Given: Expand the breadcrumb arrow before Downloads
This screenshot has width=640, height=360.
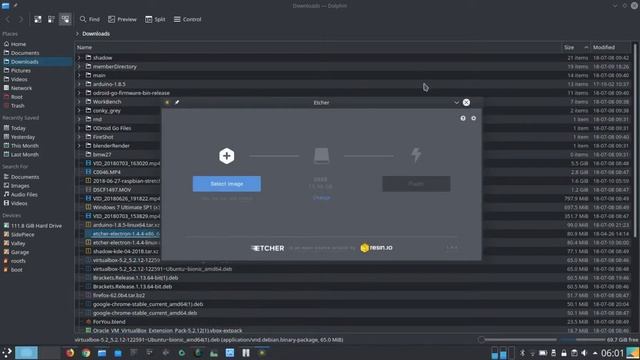Looking at the screenshot, I should pos(78,34).
